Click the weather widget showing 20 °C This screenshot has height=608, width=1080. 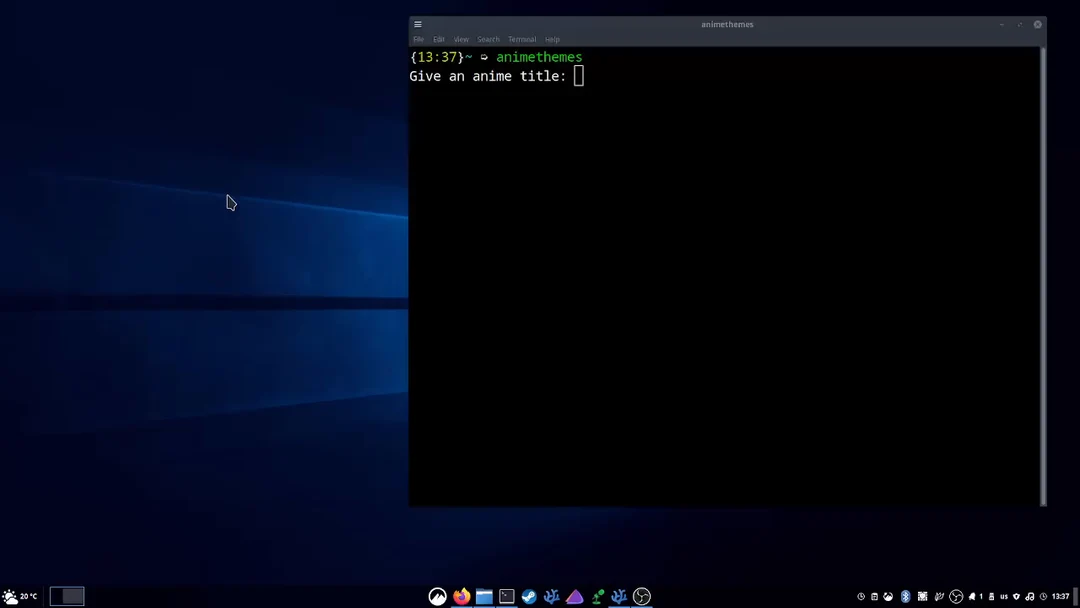pyautogui.click(x=19, y=596)
